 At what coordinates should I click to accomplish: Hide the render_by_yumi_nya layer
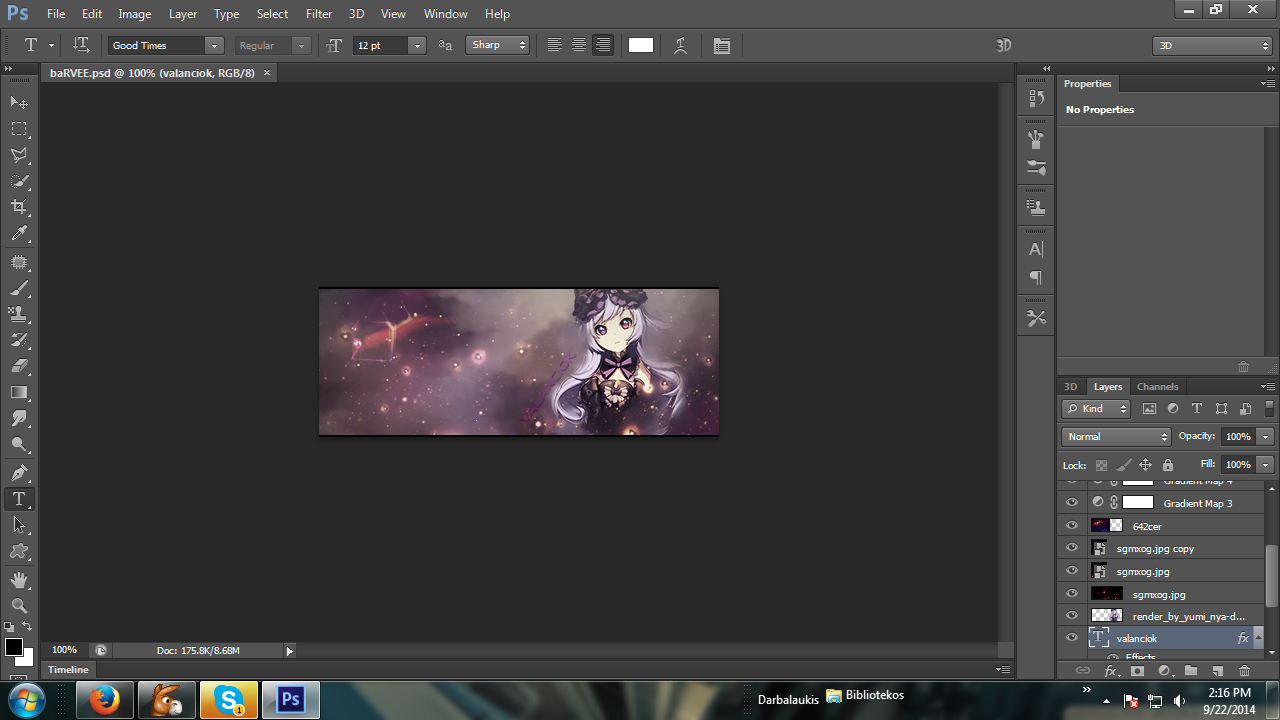click(x=1072, y=616)
